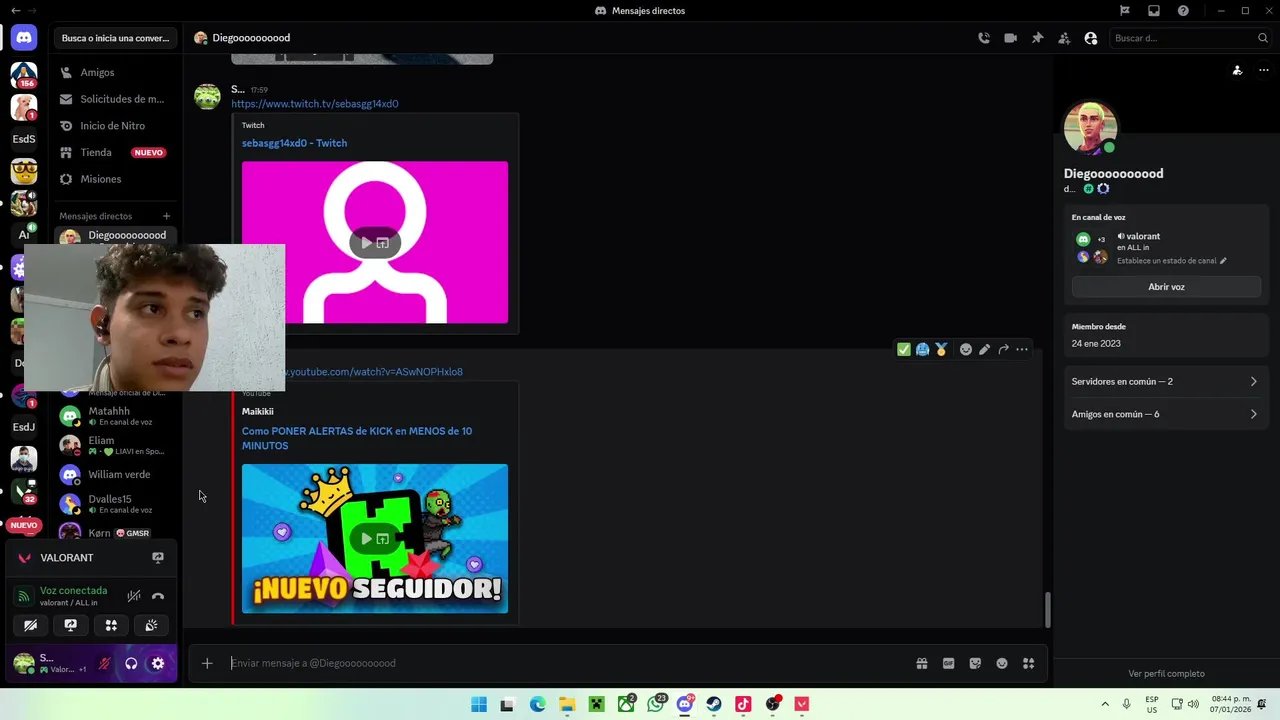Open the sebasgg14xd0 - Twitch embed title
This screenshot has width=1280, height=720.
pyautogui.click(x=294, y=143)
